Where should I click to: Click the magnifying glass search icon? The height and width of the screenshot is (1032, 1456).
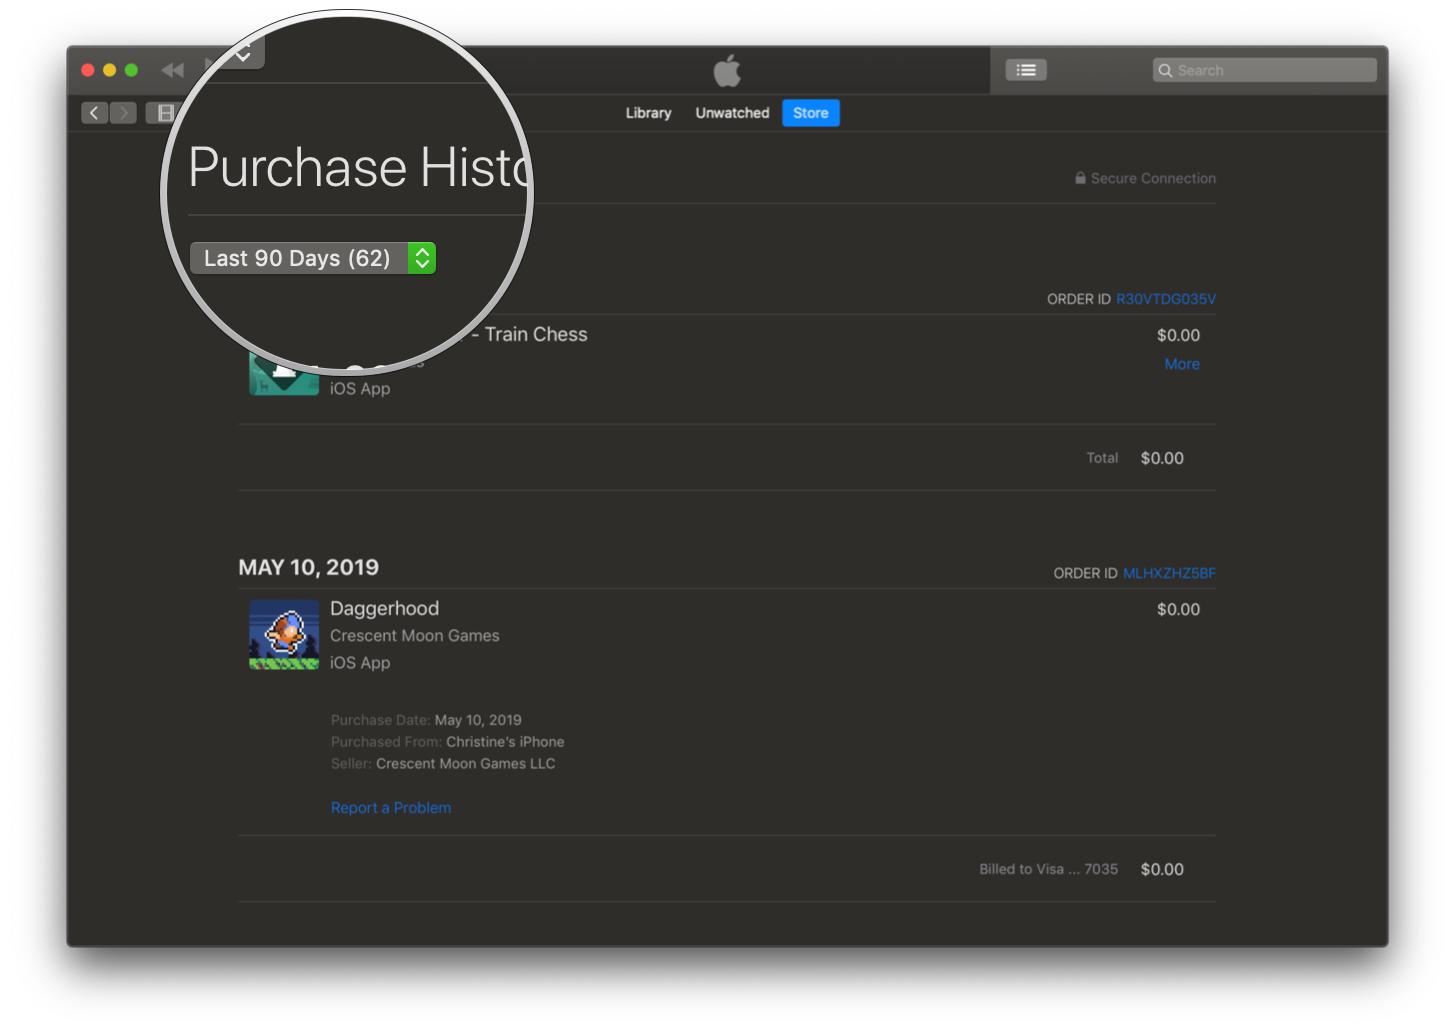[x=1165, y=71]
